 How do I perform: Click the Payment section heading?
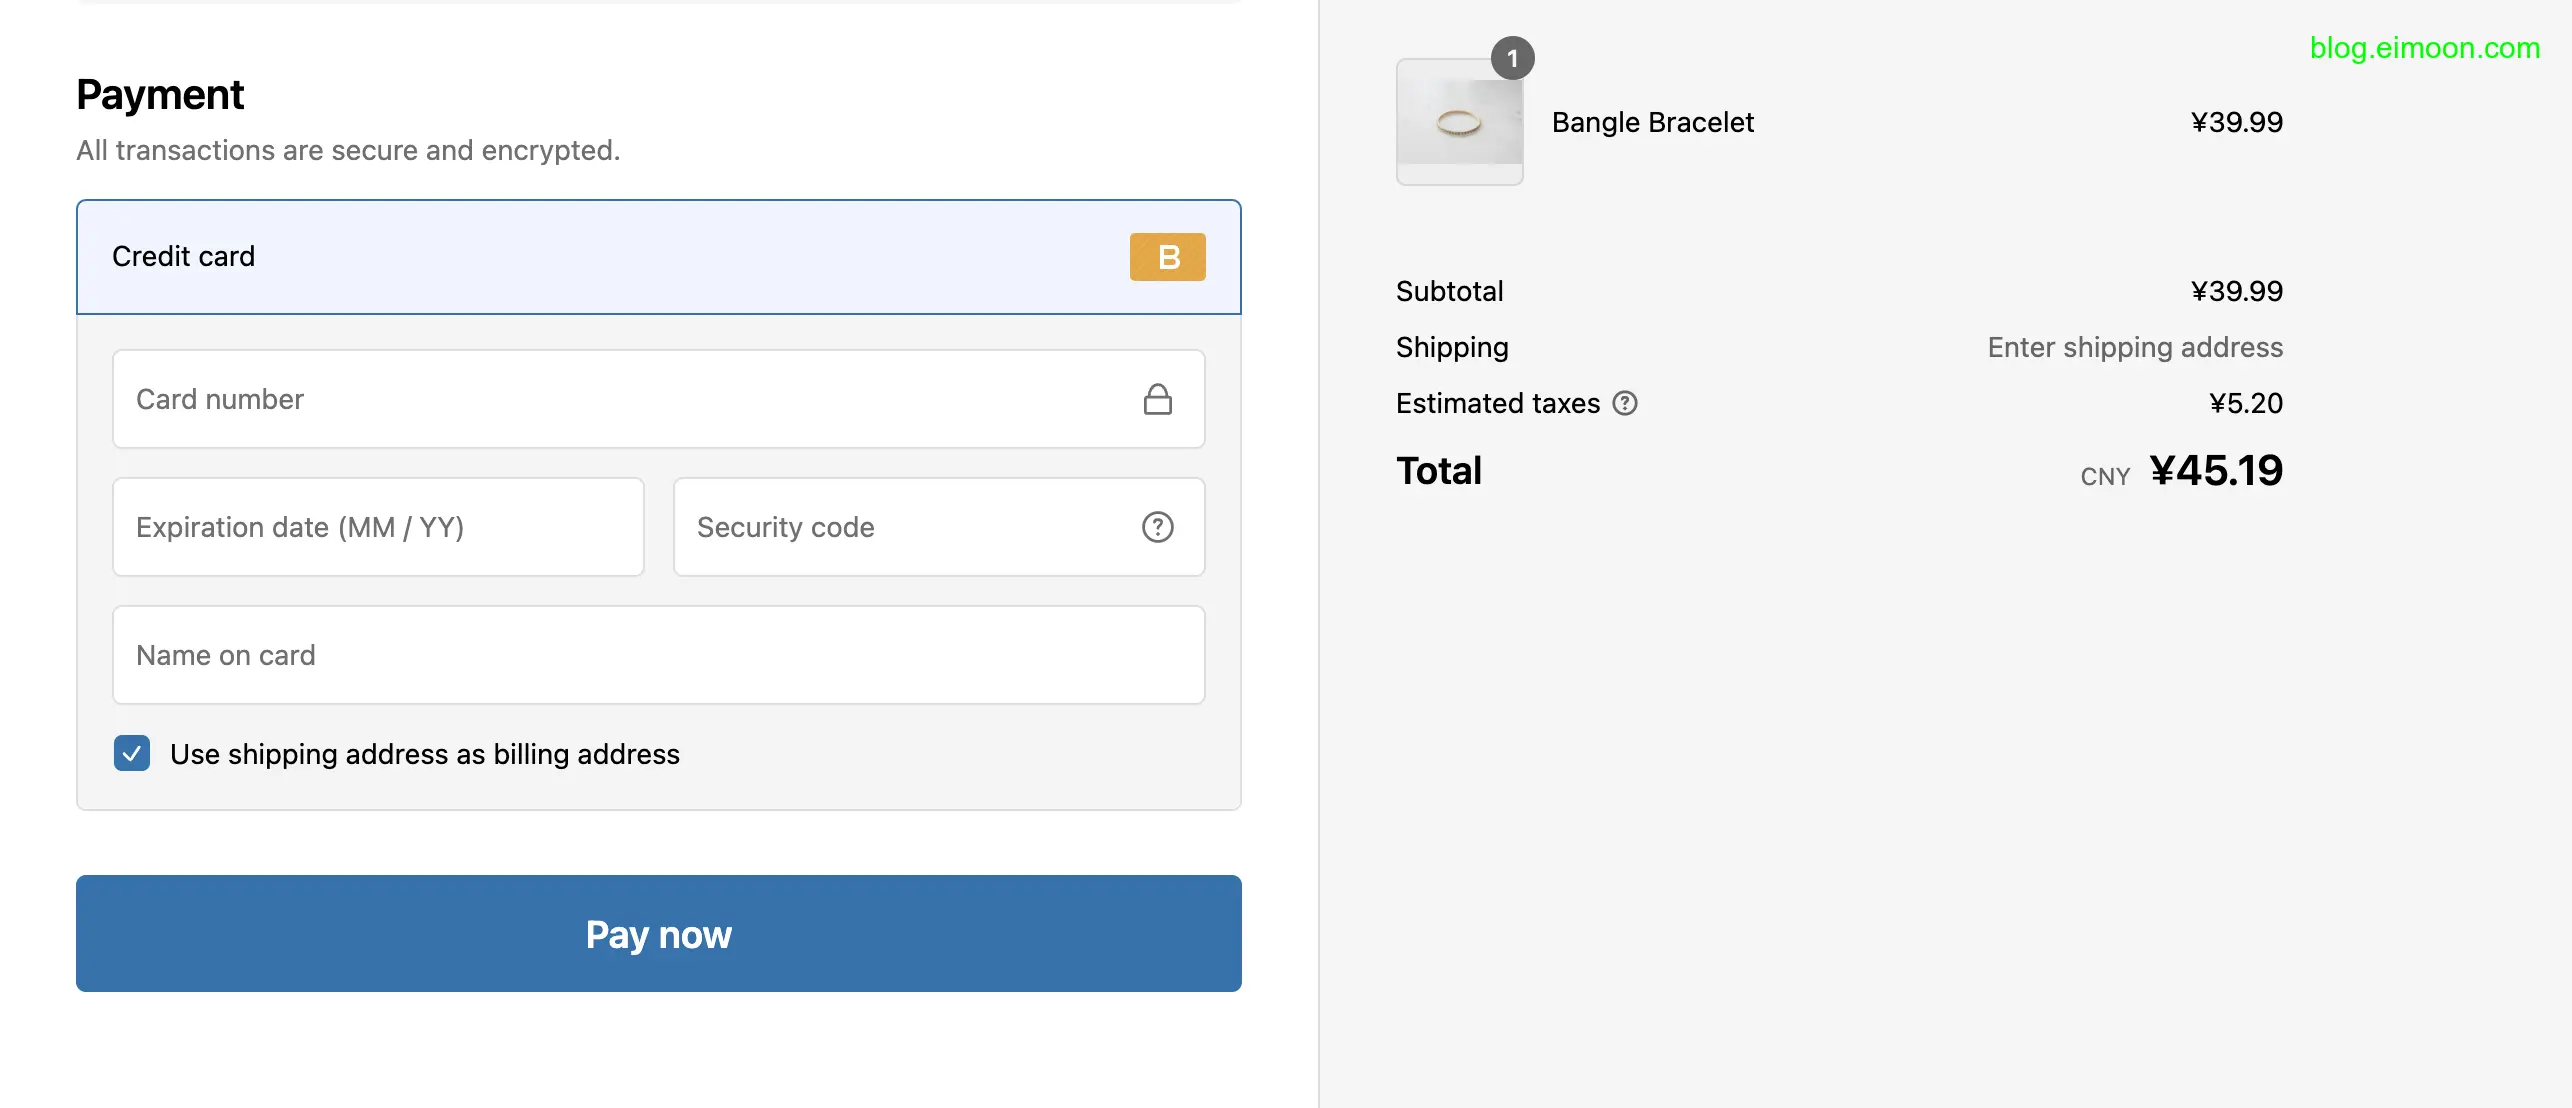[160, 95]
